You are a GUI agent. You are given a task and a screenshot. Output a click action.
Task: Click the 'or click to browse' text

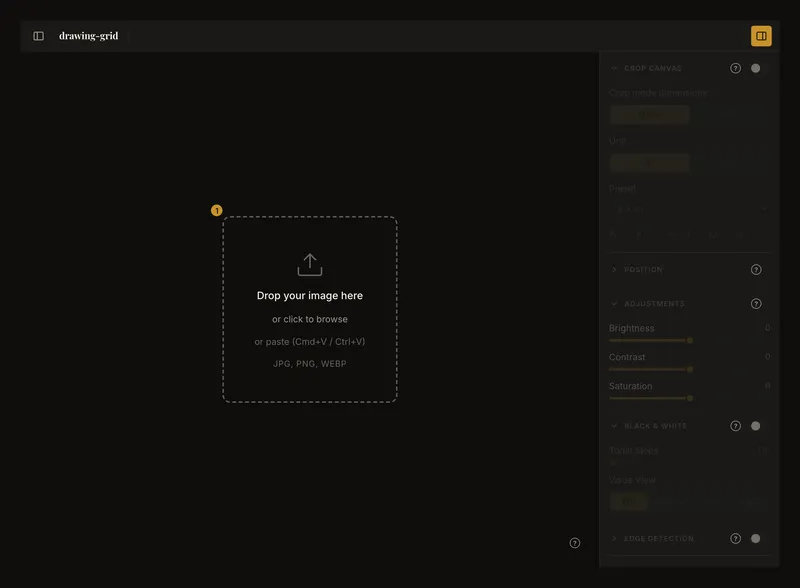point(310,319)
